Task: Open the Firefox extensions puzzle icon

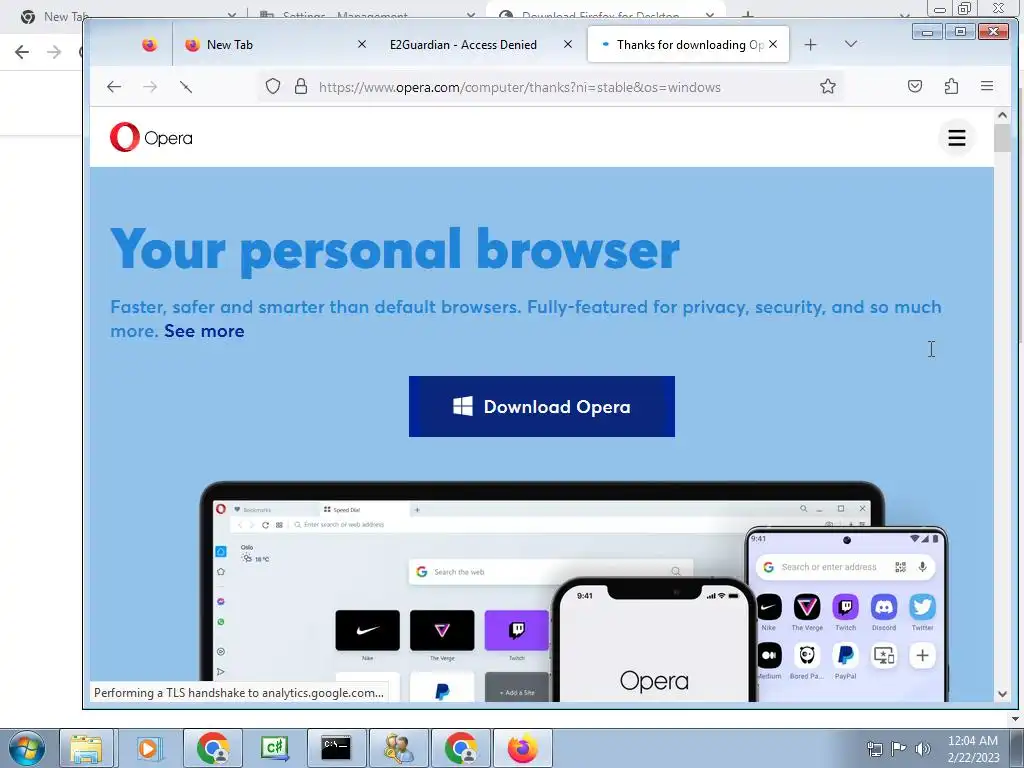Action: coord(952,86)
